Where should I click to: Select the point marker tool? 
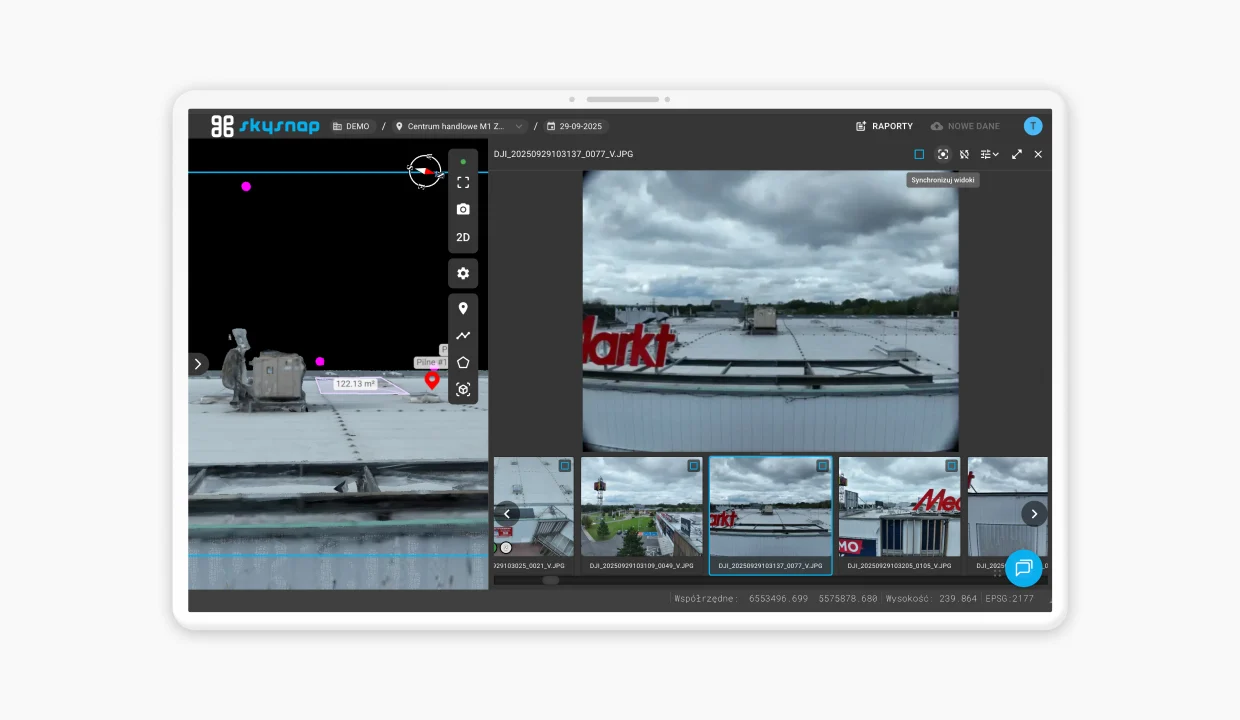pos(463,308)
